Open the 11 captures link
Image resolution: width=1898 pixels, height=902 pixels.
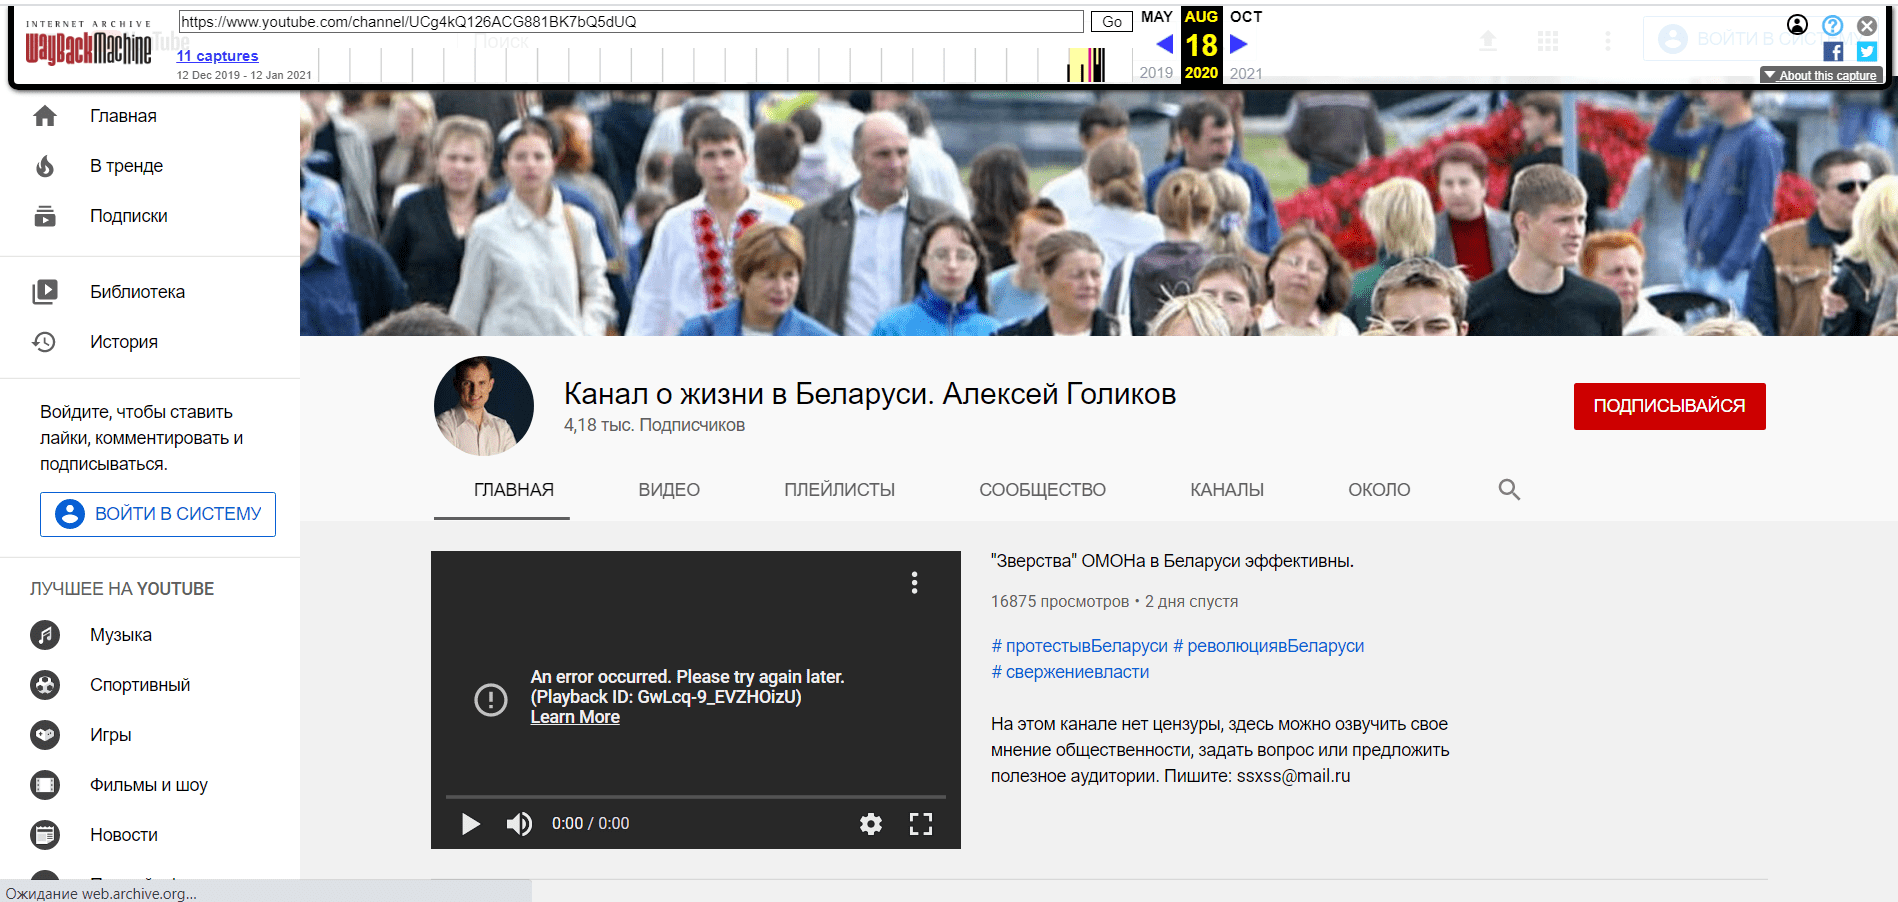coord(217,56)
